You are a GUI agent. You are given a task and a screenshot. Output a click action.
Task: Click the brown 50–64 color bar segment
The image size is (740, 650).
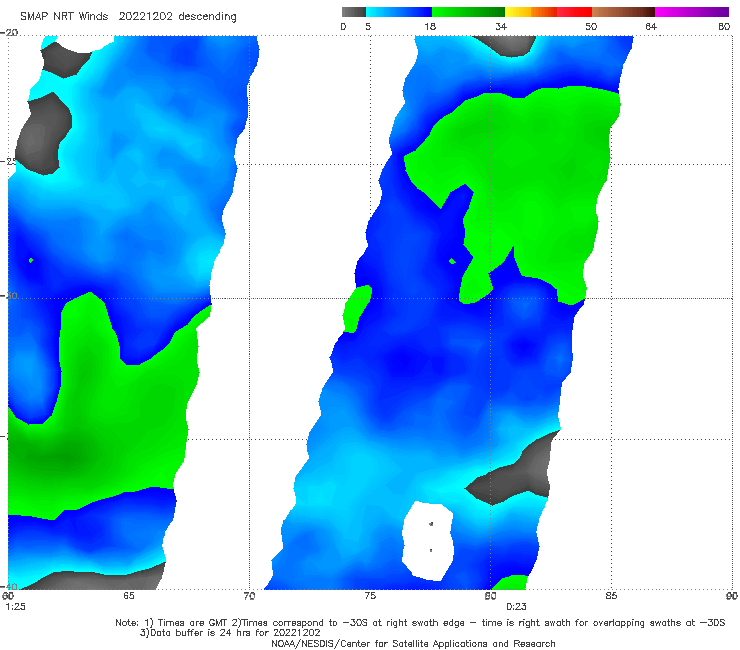623,12
